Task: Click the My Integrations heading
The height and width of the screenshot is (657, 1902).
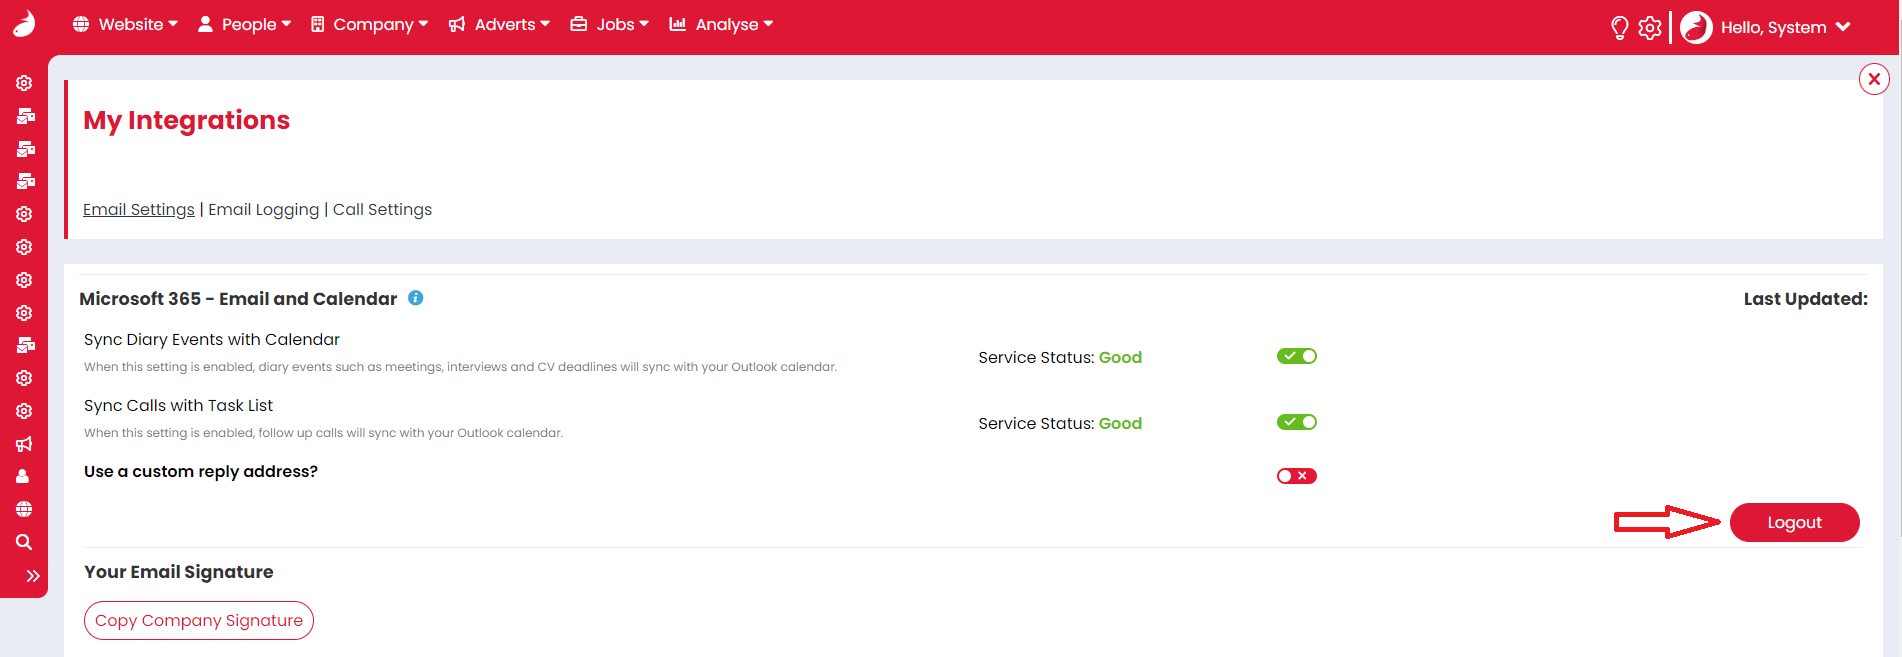Action: pyautogui.click(x=187, y=120)
